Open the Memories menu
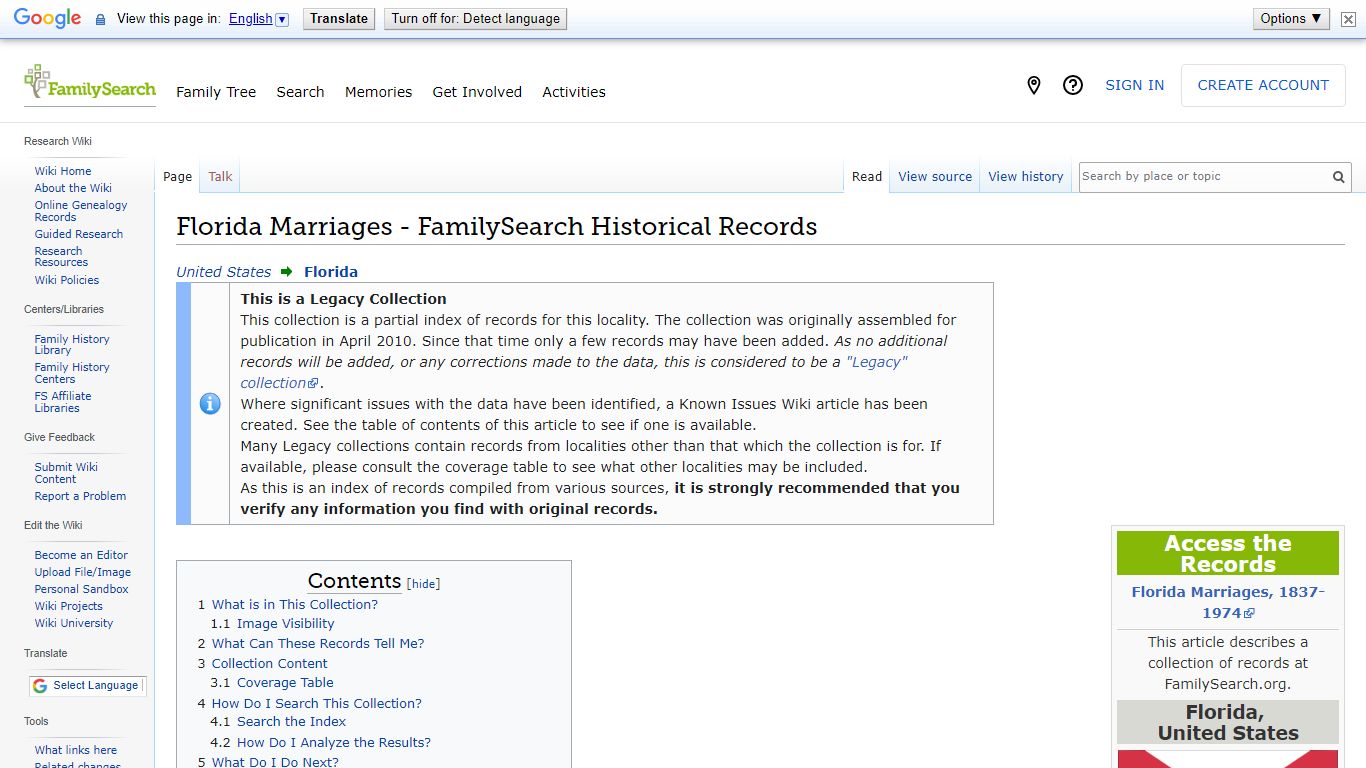 [x=378, y=92]
